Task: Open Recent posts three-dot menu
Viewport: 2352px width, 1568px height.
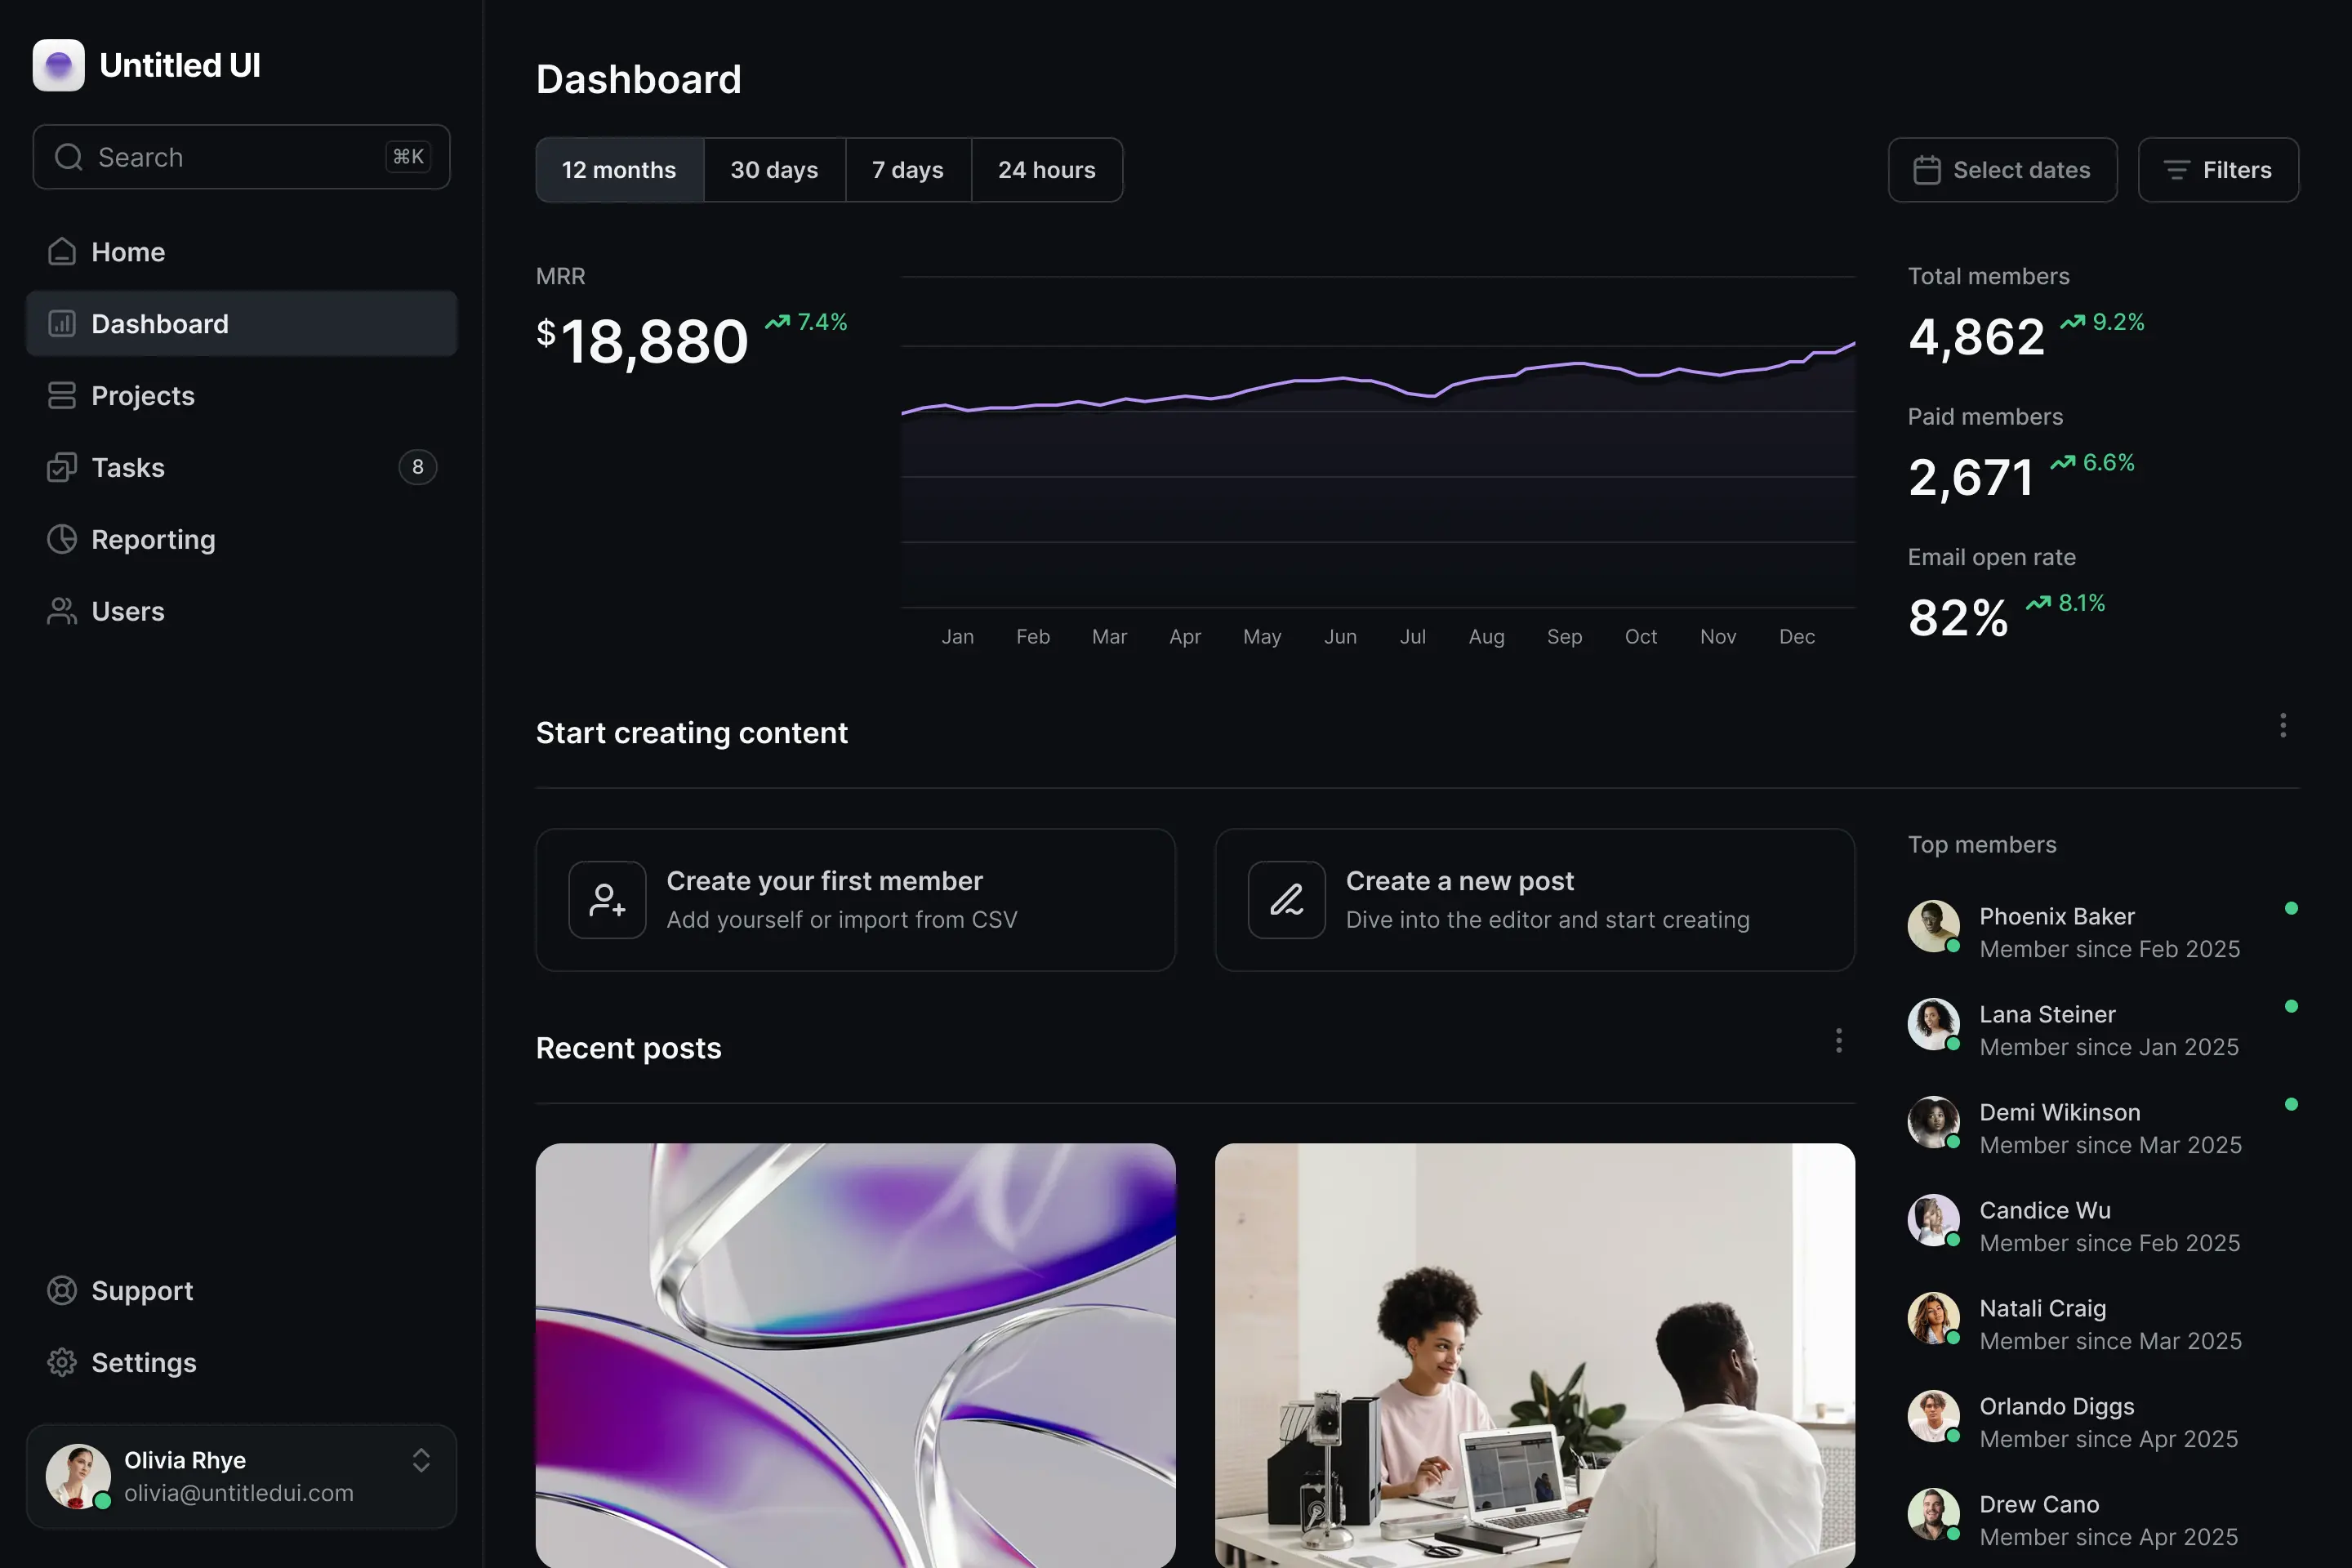Action: 1838,1041
